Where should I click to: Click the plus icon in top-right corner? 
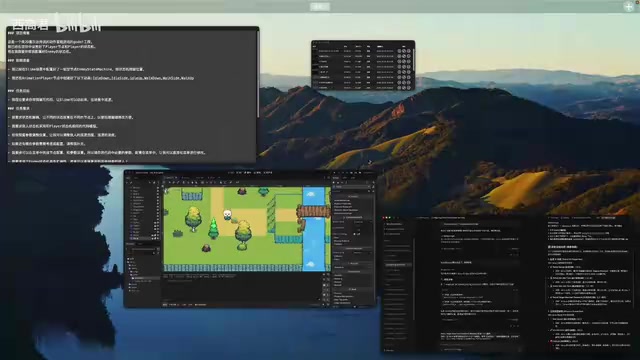click(x=629, y=6)
